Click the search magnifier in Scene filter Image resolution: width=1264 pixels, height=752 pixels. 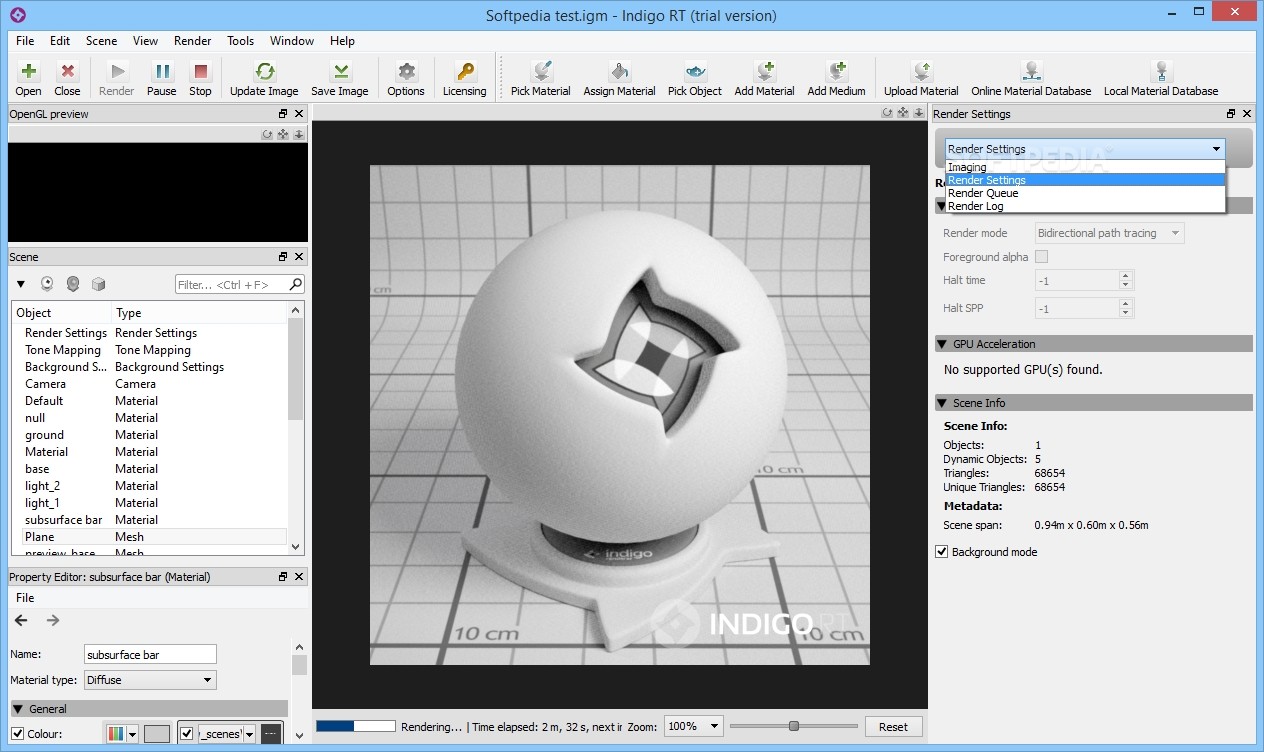coord(296,284)
